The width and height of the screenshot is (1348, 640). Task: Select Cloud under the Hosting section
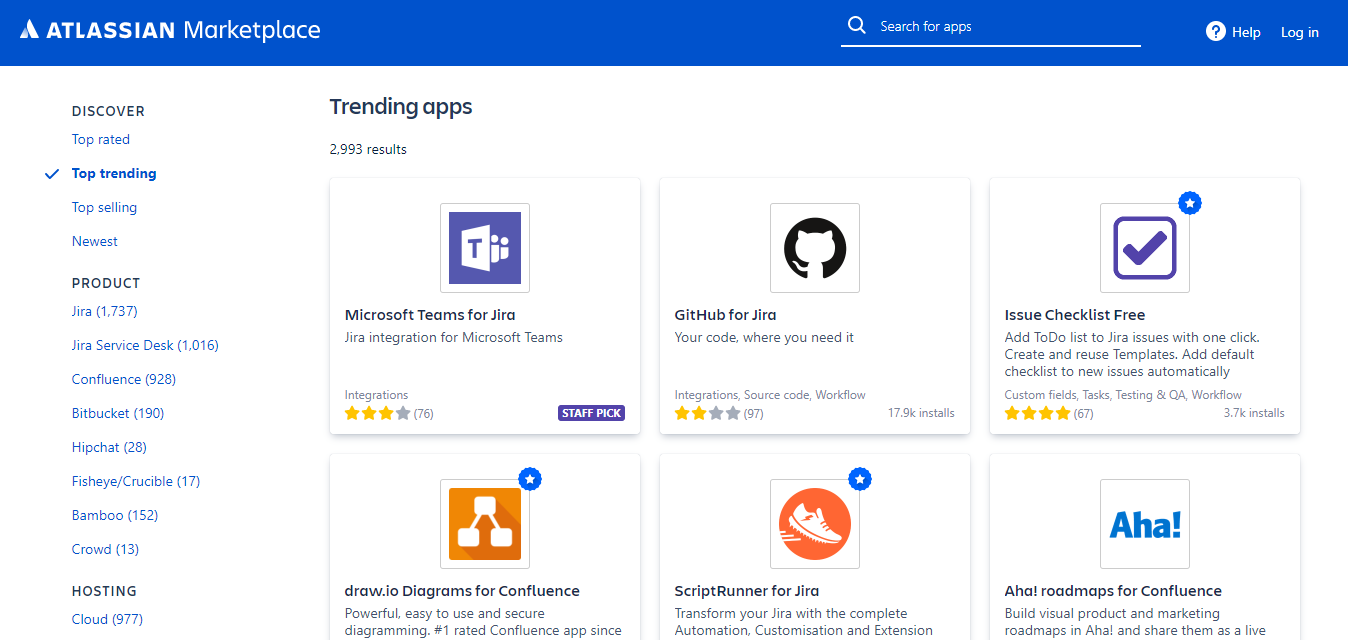click(x=107, y=619)
